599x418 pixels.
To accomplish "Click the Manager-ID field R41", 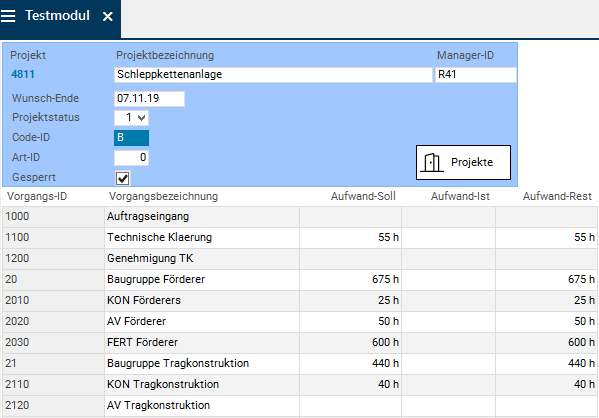I will coord(476,75).
